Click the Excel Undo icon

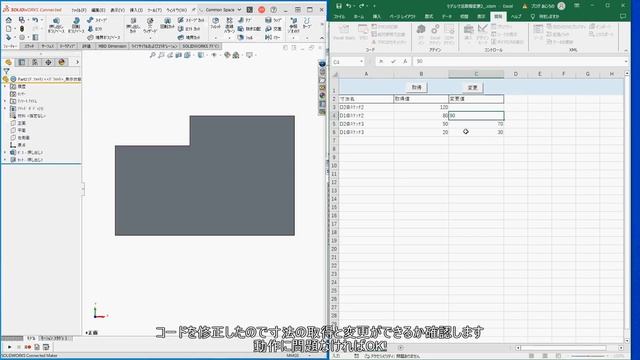coord(349,6)
